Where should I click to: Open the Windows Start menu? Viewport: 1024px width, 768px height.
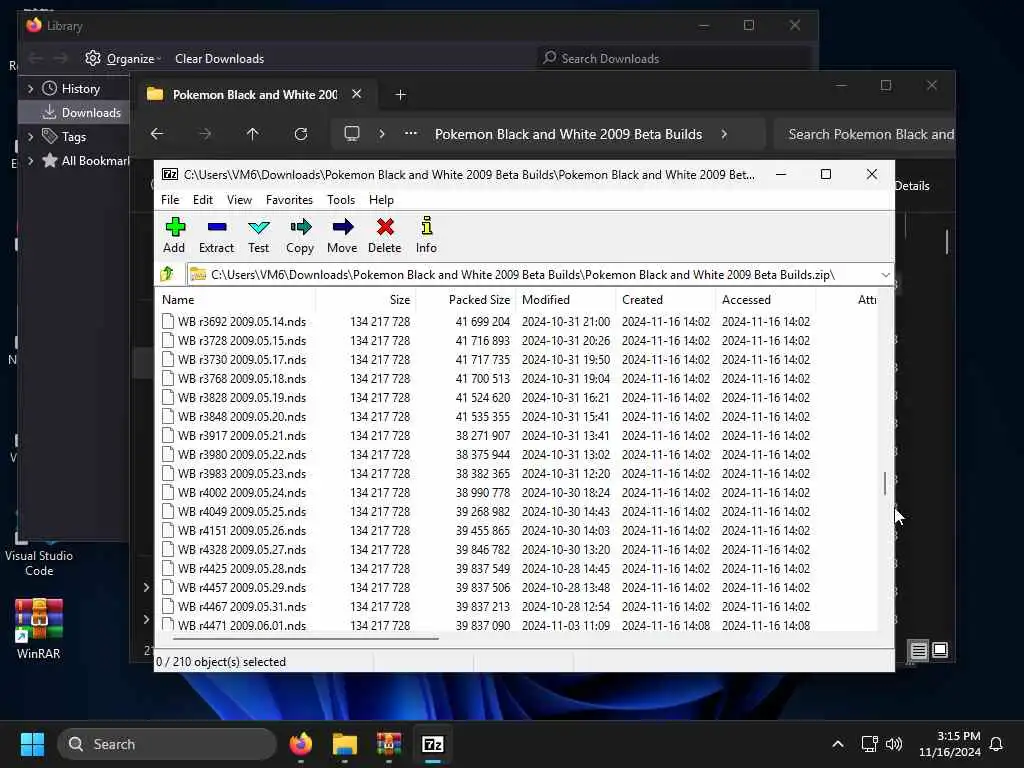(x=32, y=744)
